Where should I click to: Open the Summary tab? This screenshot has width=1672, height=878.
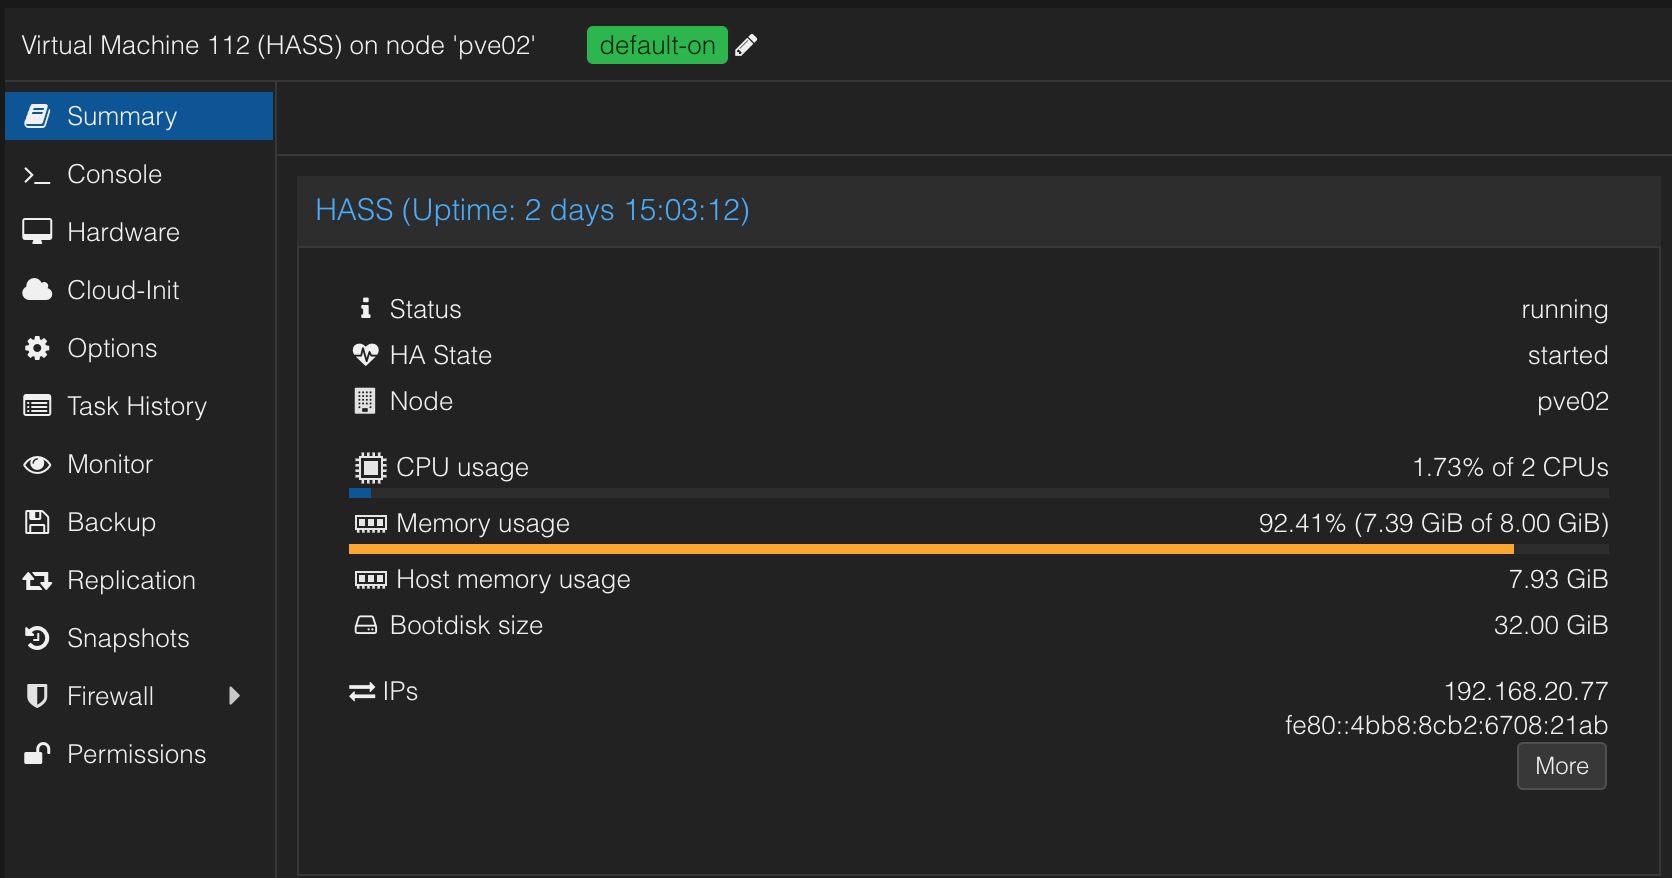(139, 116)
